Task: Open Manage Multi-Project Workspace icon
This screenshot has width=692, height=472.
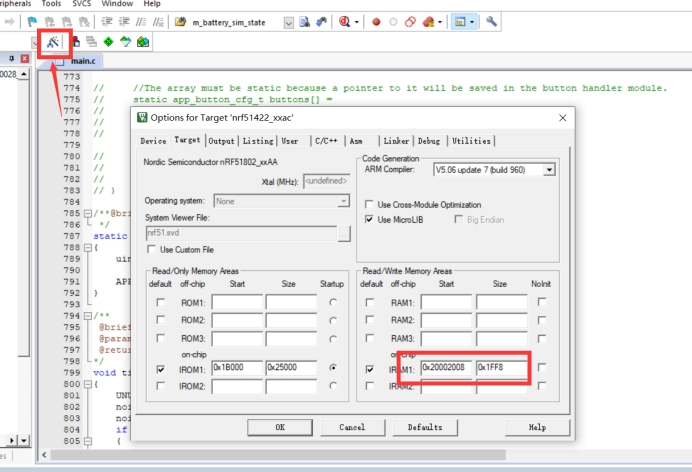Action: tap(91, 42)
